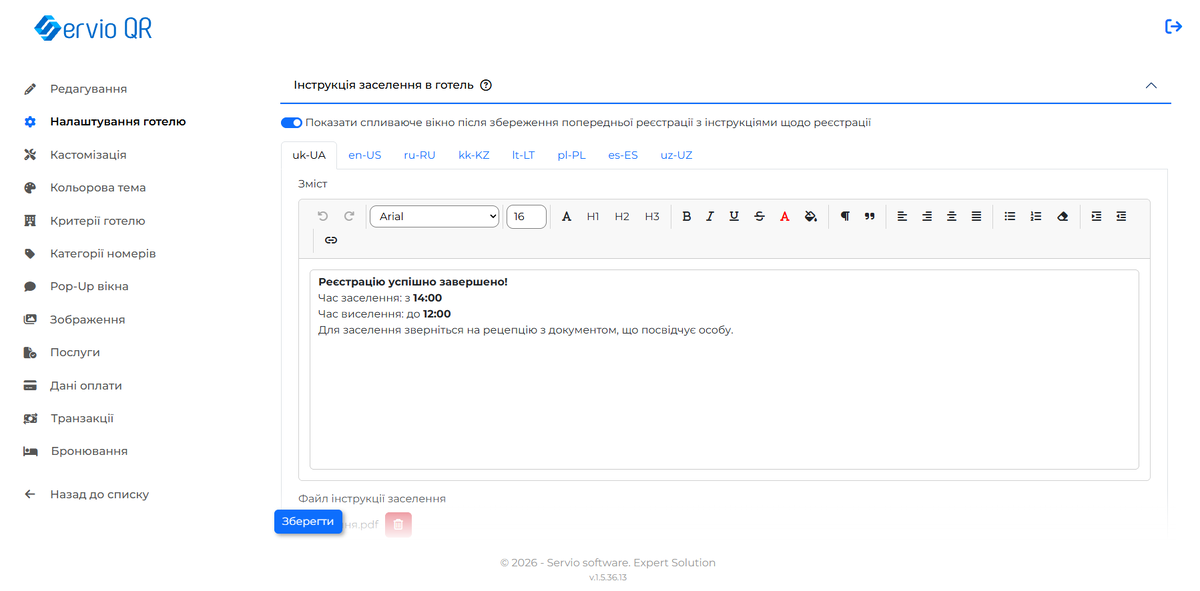Click the Зберегти save button
This screenshot has height=591, width=1200.
pyautogui.click(x=308, y=521)
